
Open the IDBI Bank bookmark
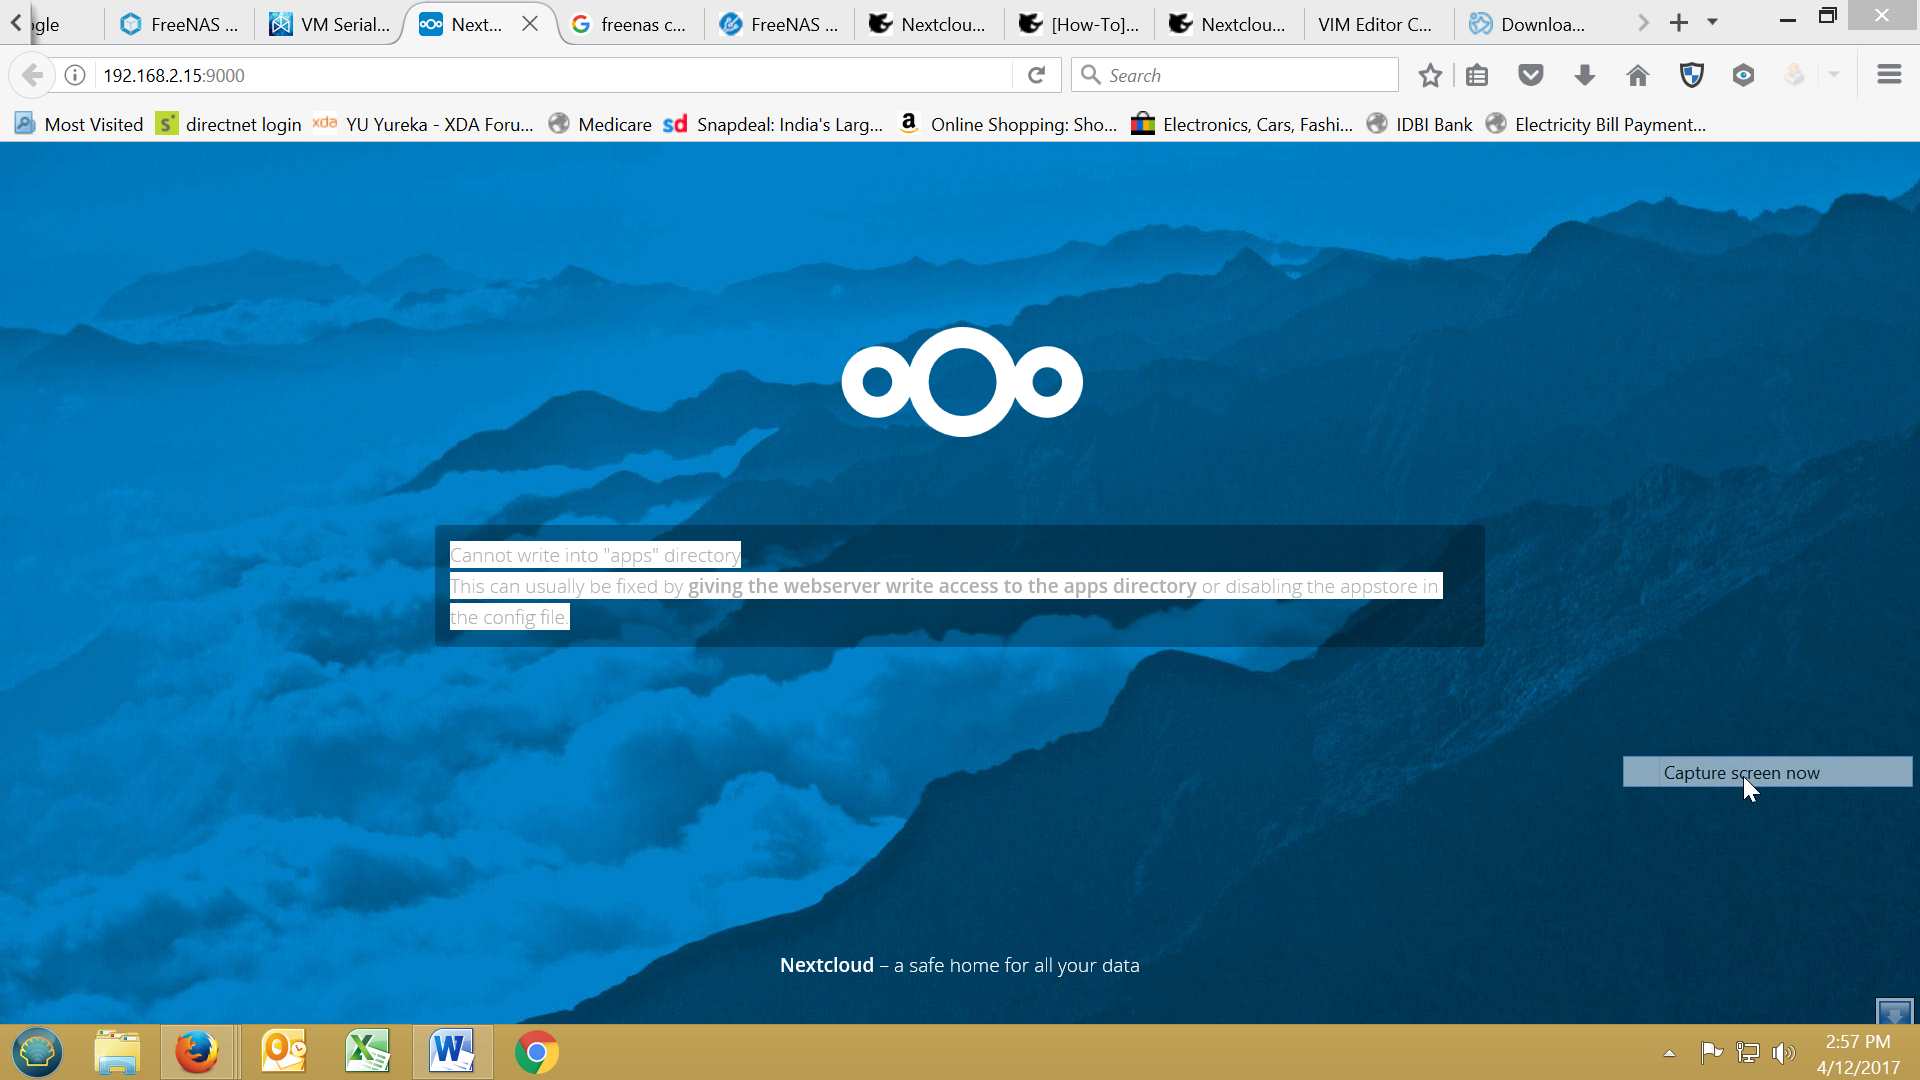[1420, 124]
